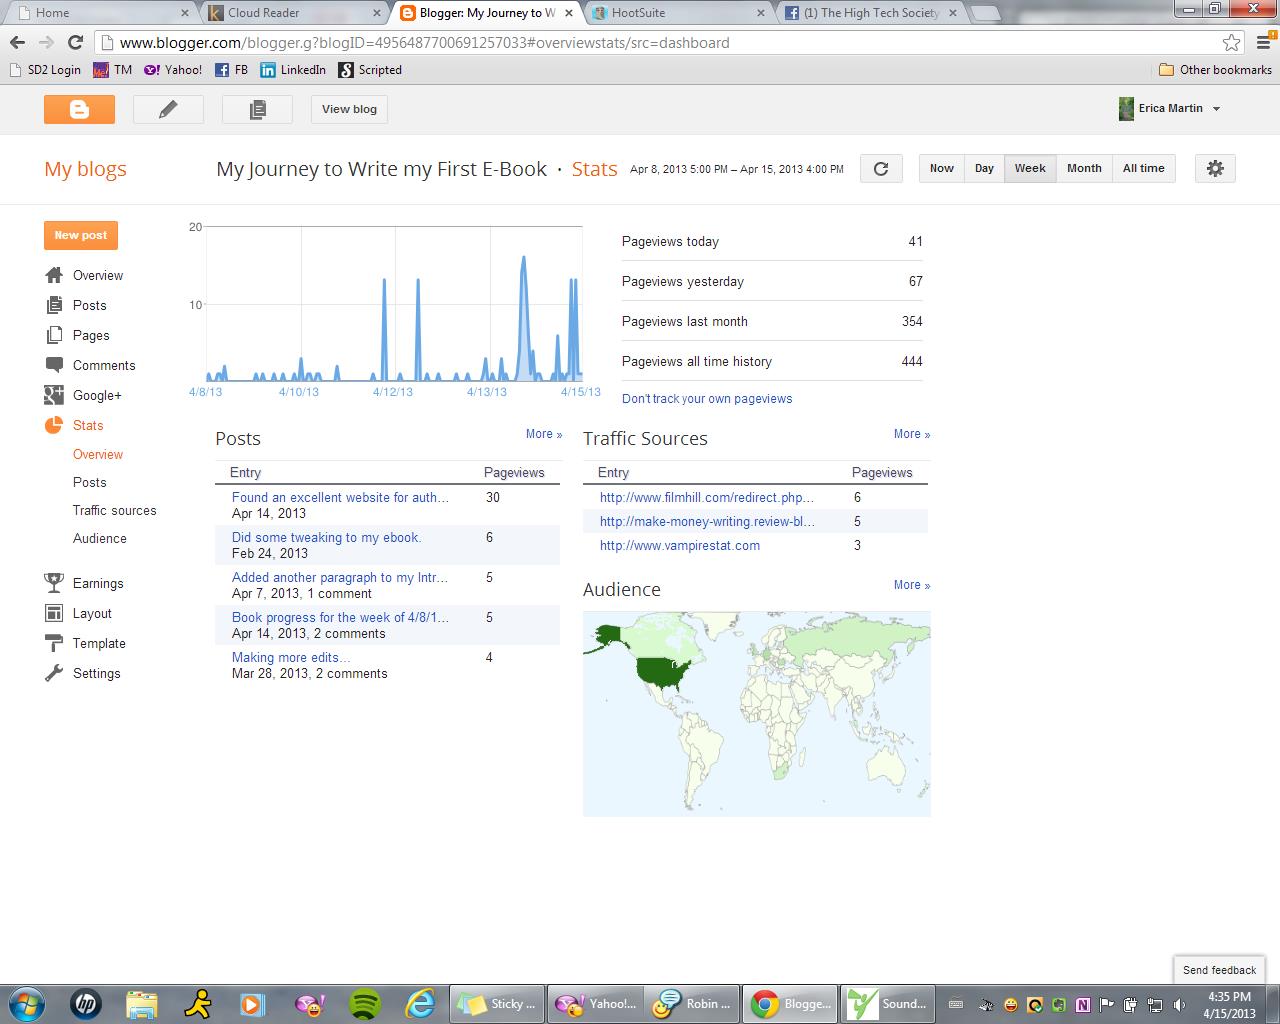
Task: Open the Other bookmarks folder
Action: click(1215, 70)
